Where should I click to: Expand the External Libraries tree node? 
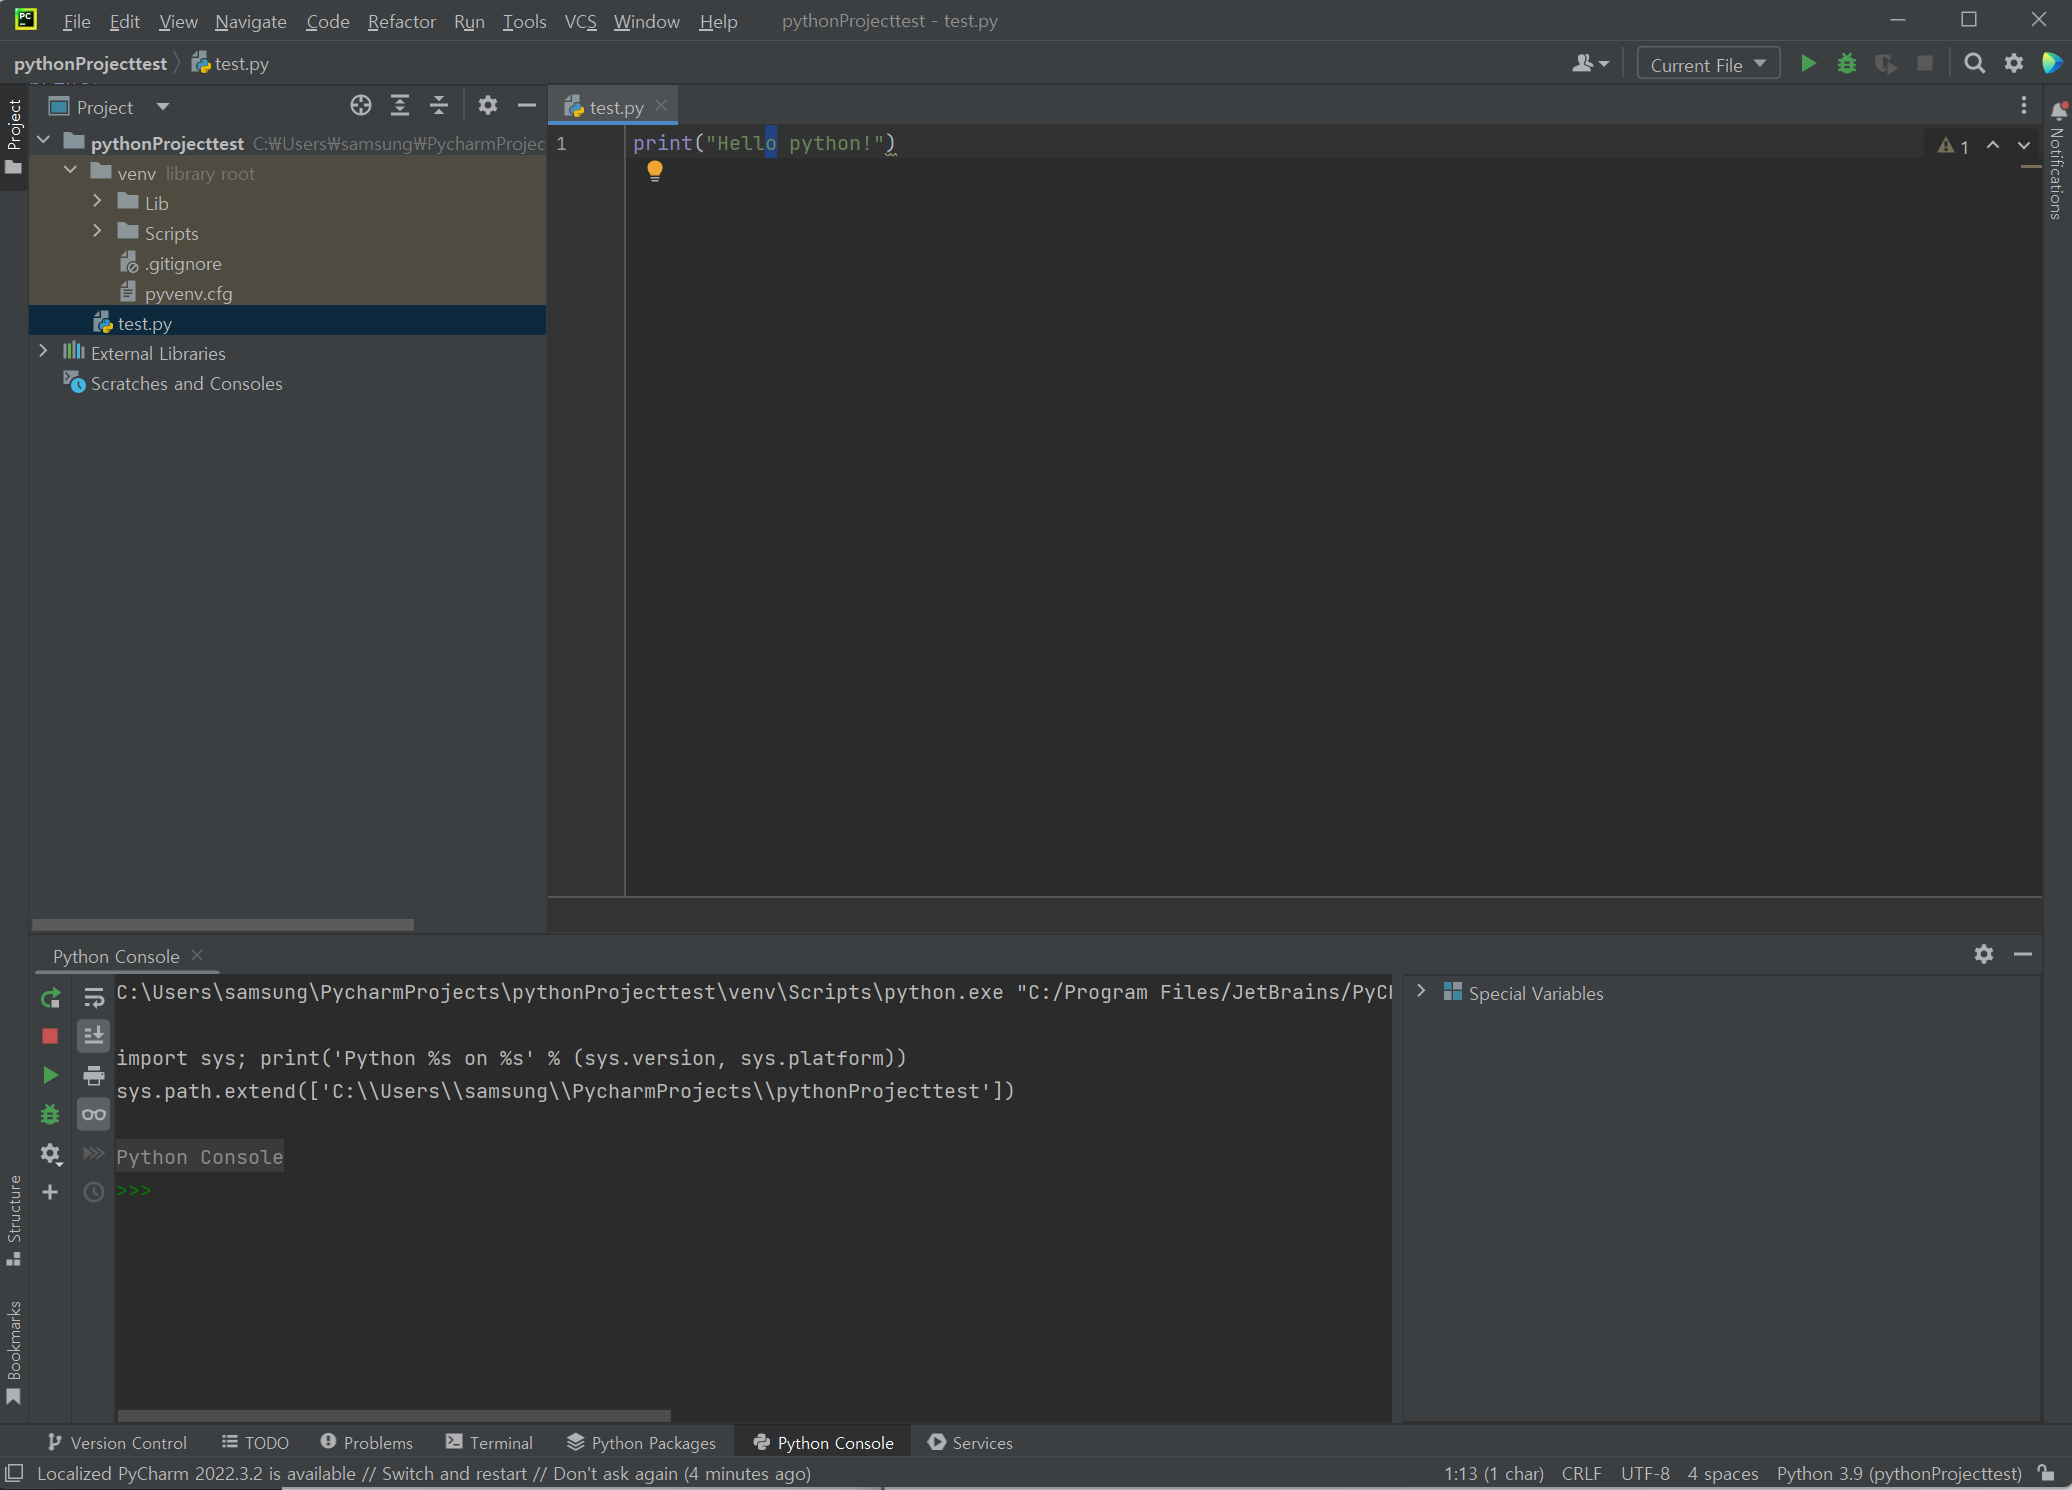click(43, 352)
